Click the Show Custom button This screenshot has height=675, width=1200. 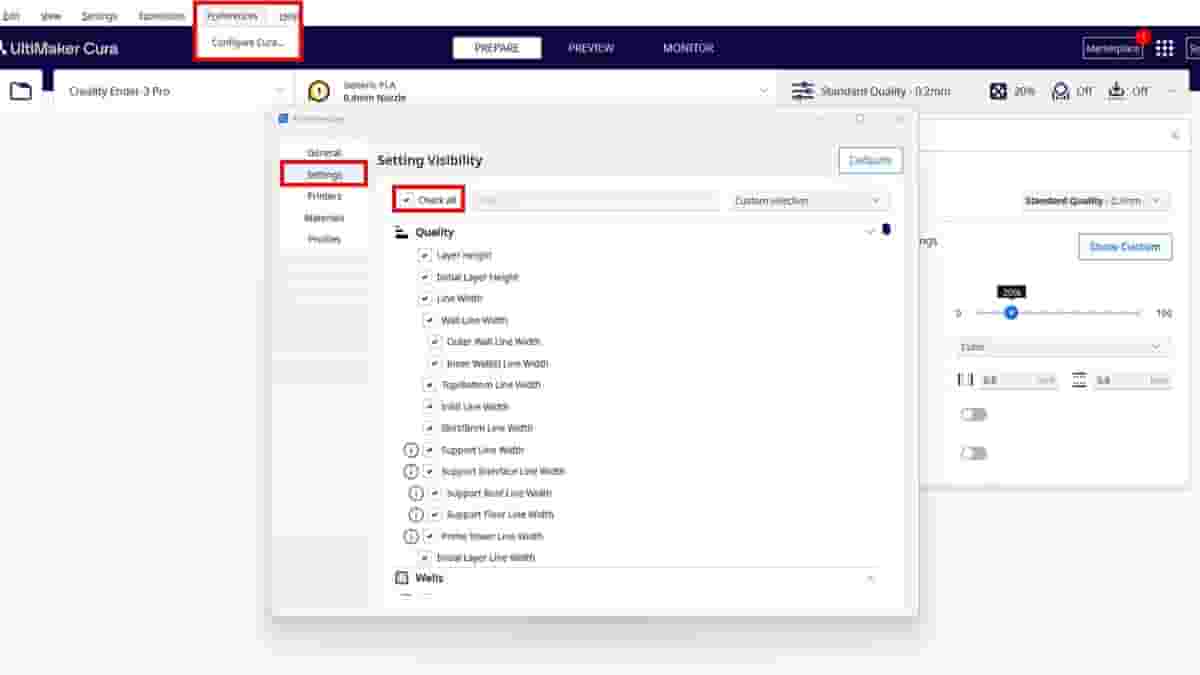[x=1124, y=247]
